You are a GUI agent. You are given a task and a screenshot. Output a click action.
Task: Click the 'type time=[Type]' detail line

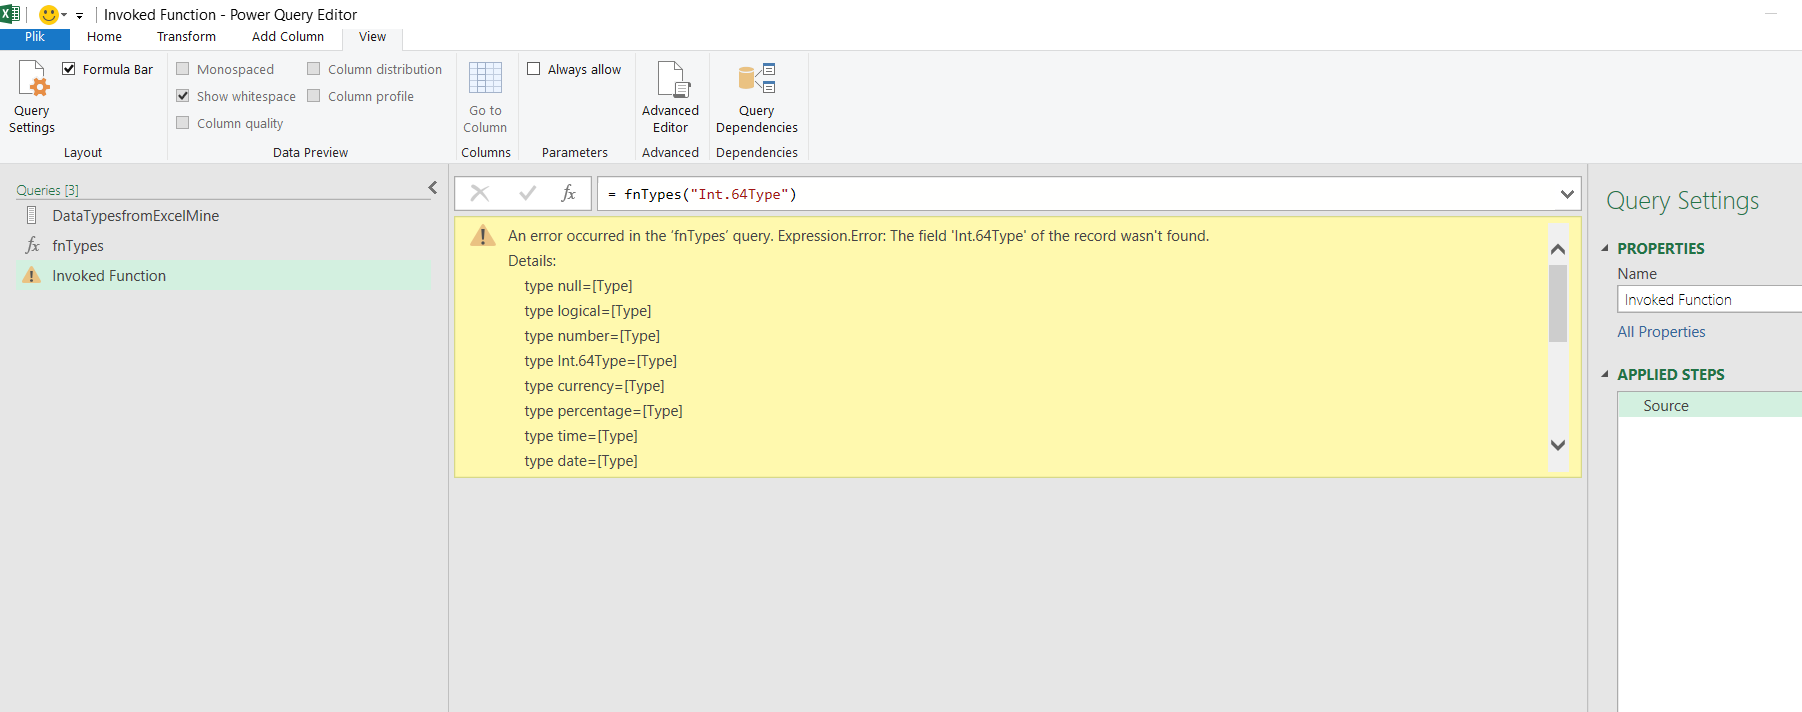tap(581, 436)
